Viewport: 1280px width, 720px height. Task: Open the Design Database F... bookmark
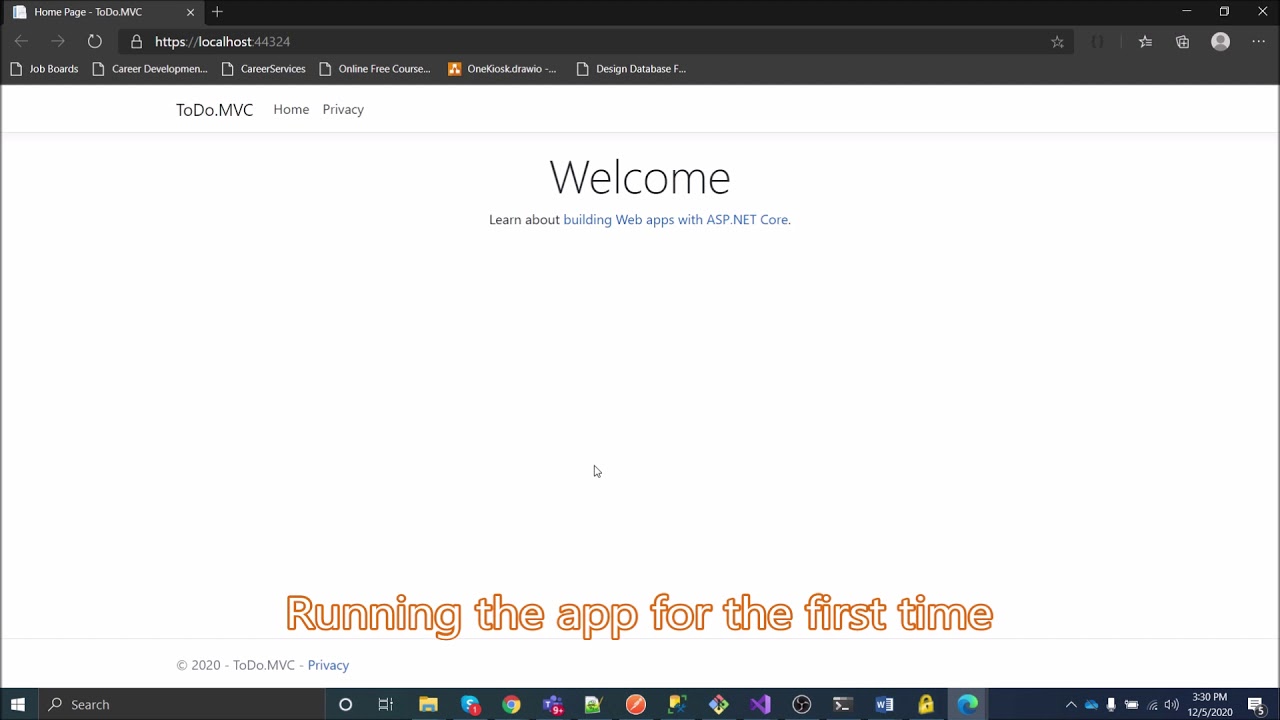point(632,69)
